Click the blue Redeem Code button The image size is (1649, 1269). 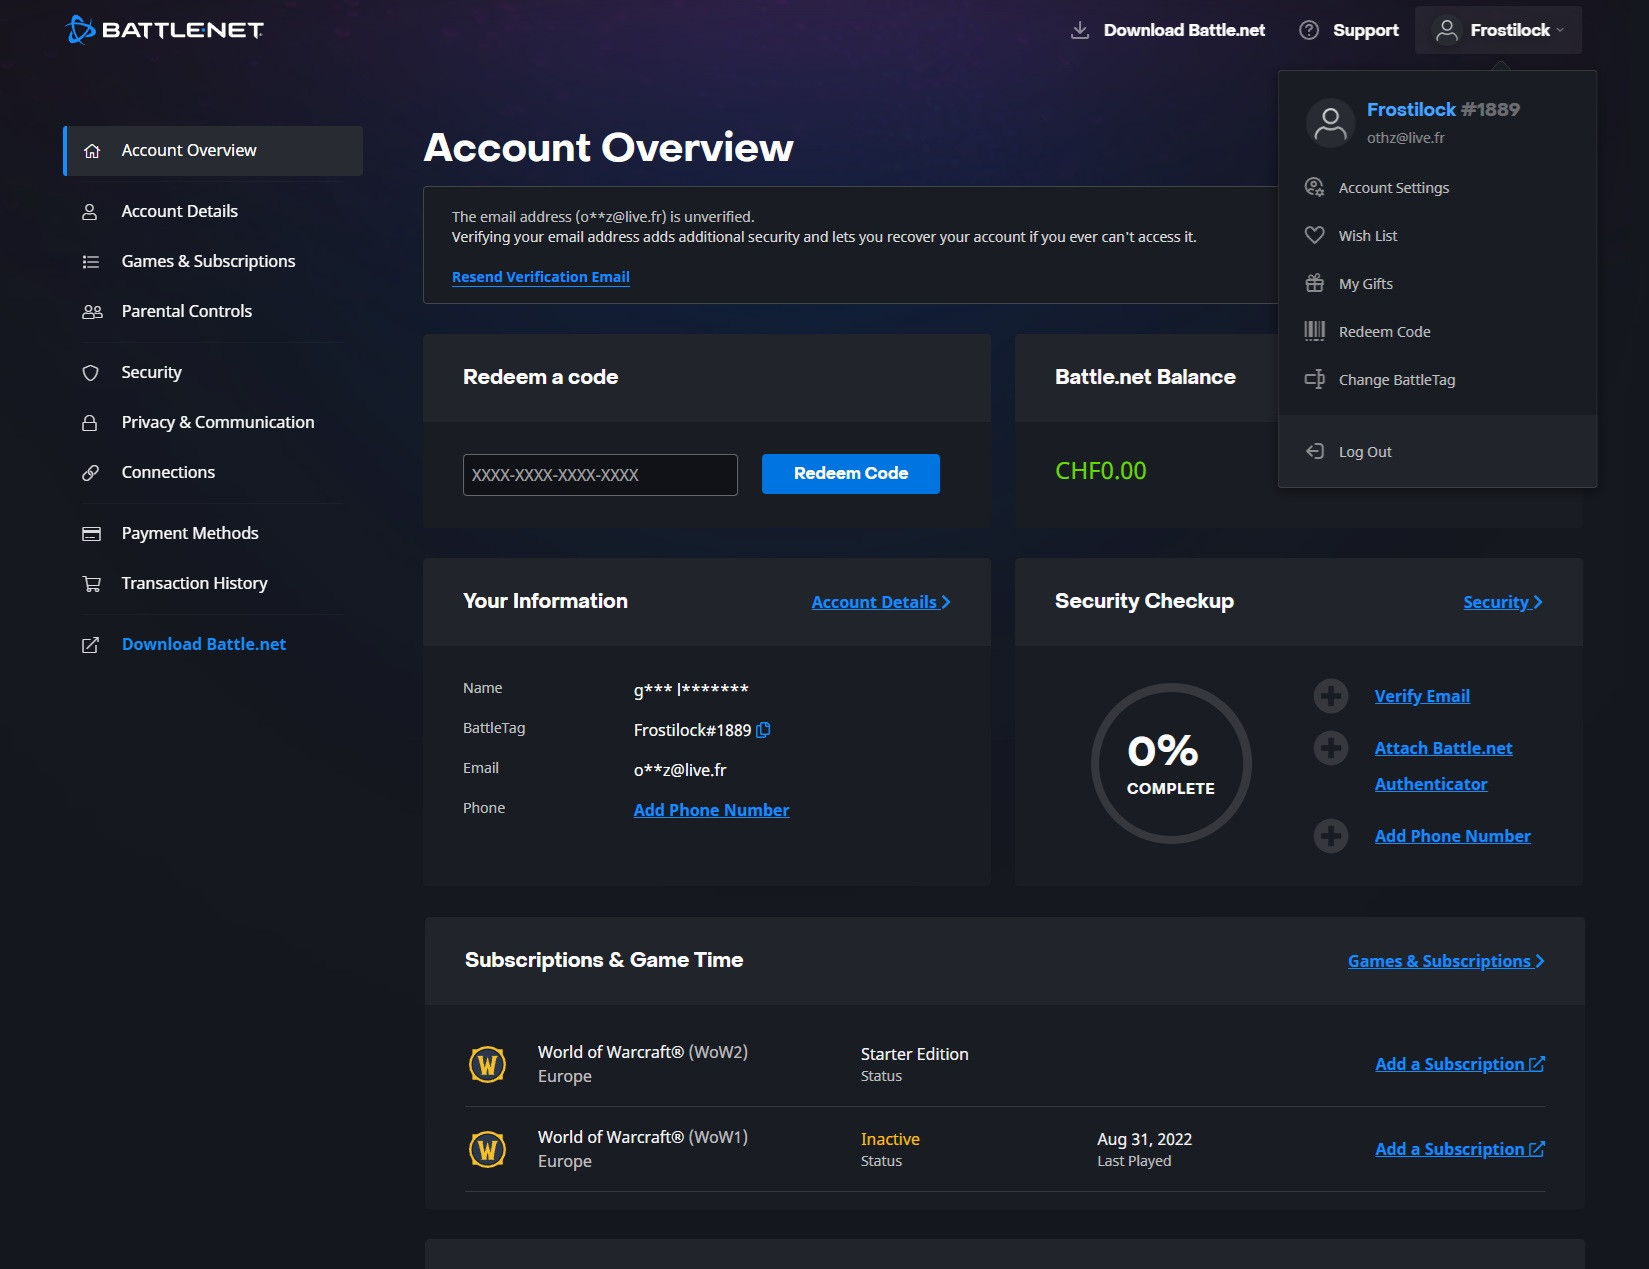(851, 474)
